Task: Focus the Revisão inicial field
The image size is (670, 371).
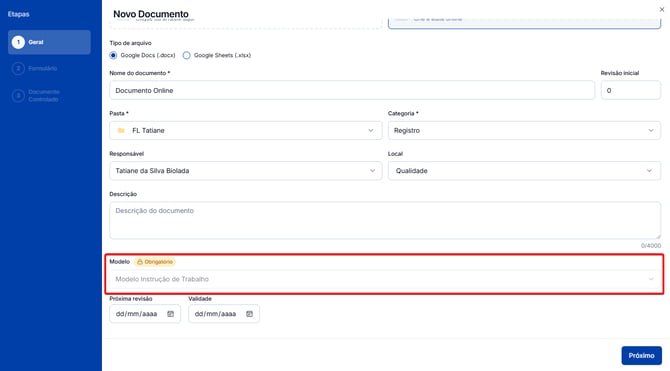Action: [631, 91]
